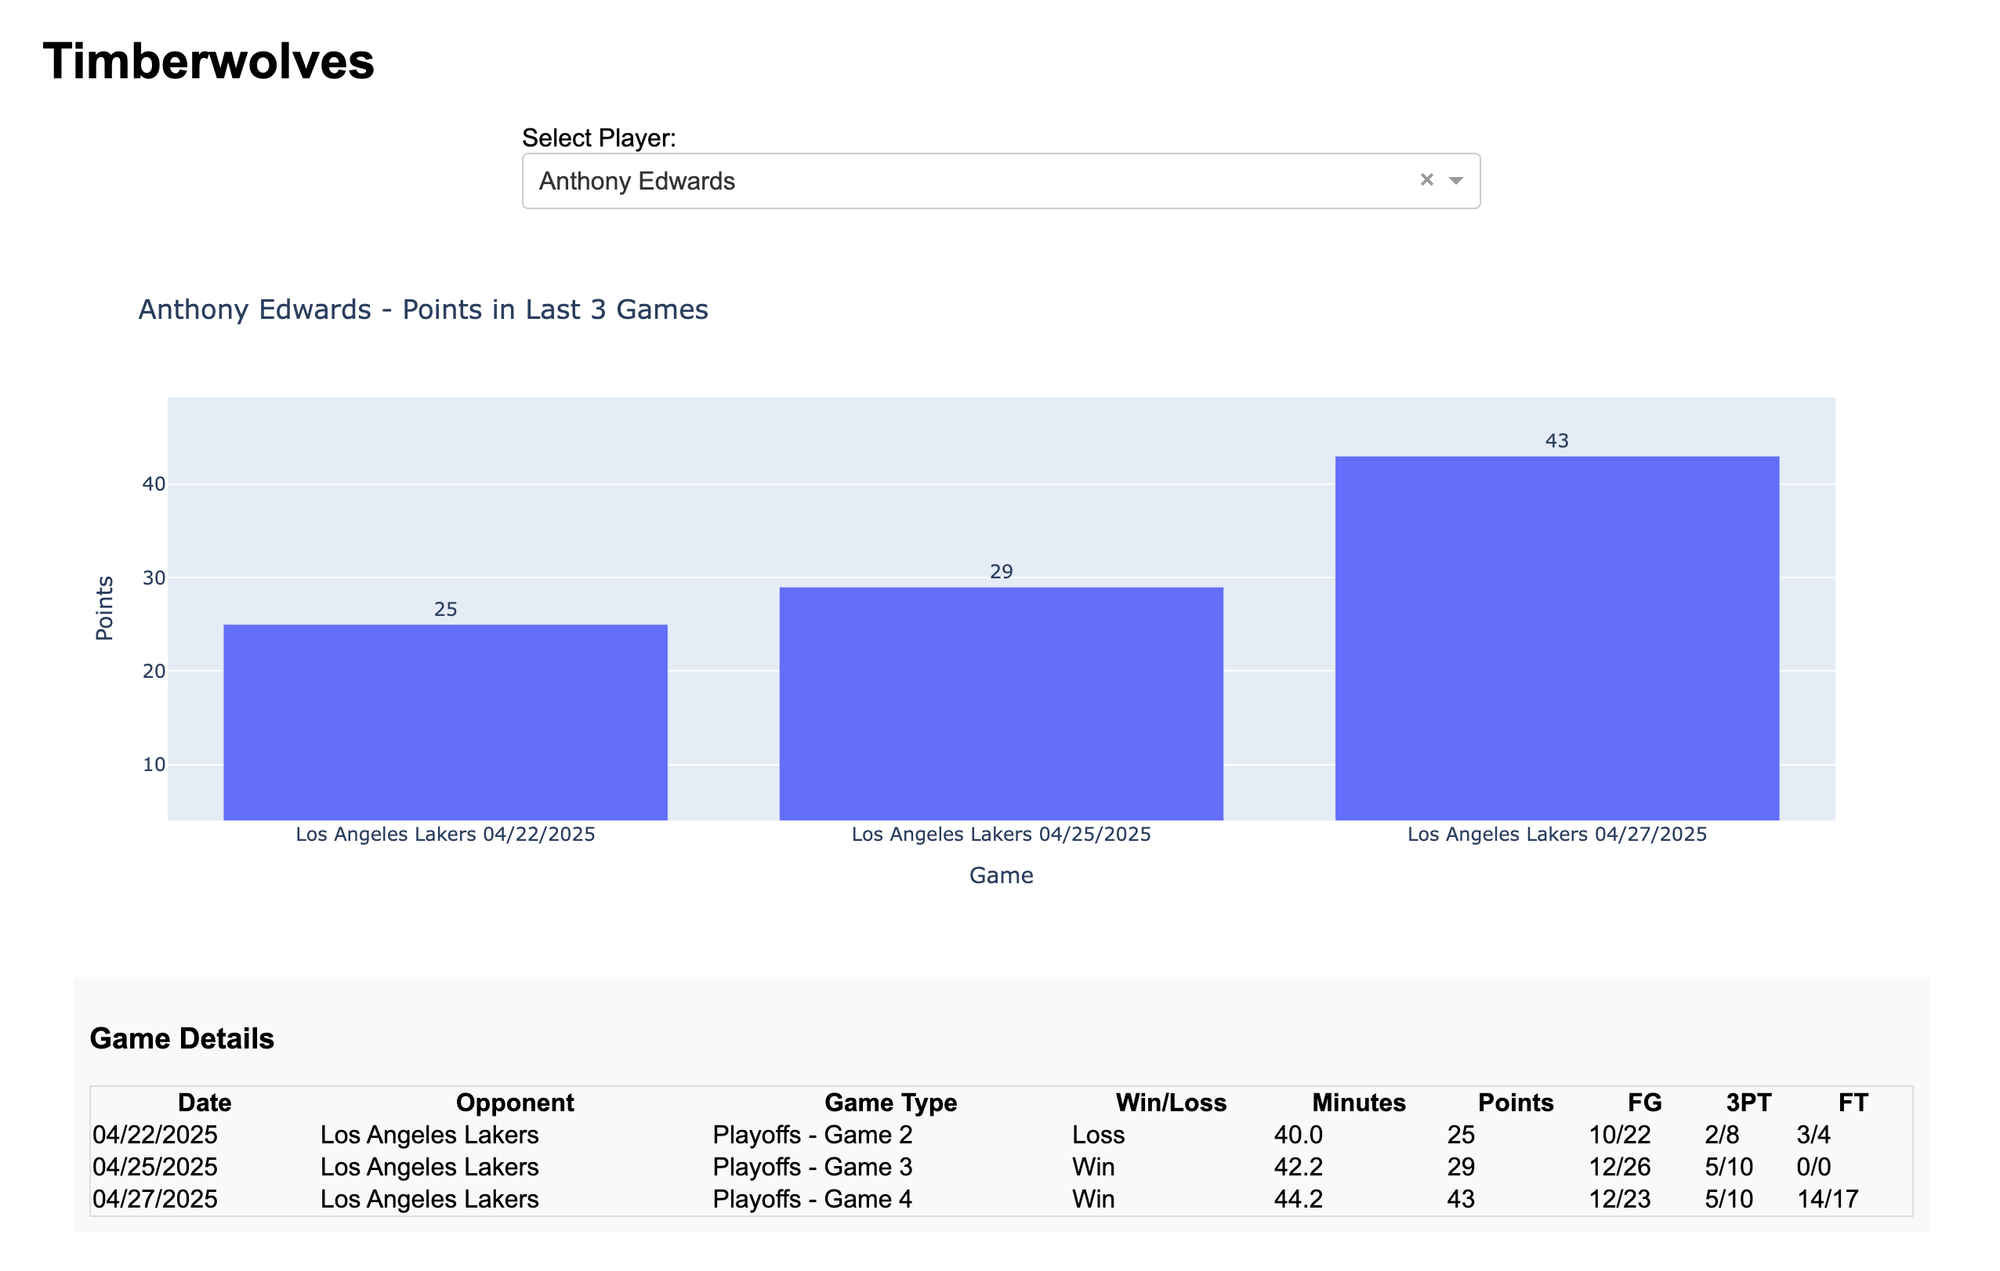The image size is (2000, 1271).
Task: Click the Points column header in table
Action: pyautogui.click(x=1516, y=1103)
